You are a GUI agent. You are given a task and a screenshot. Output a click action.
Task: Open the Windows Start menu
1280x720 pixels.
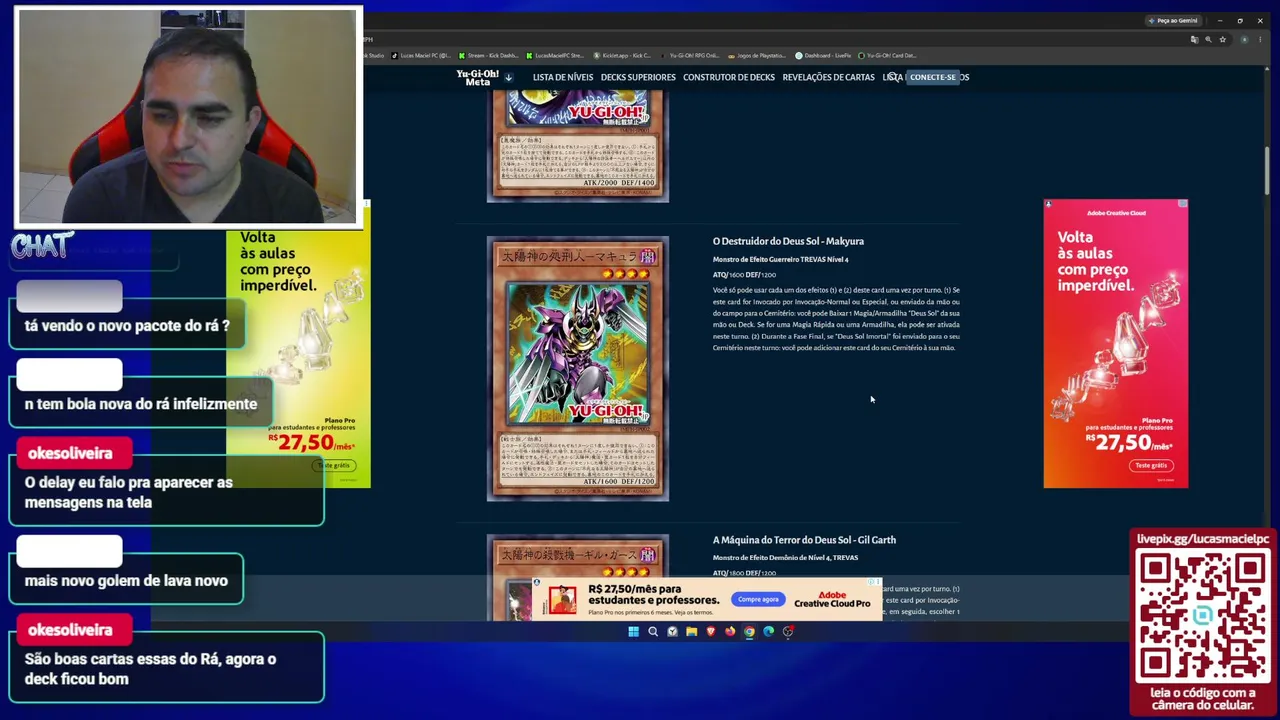633,631
